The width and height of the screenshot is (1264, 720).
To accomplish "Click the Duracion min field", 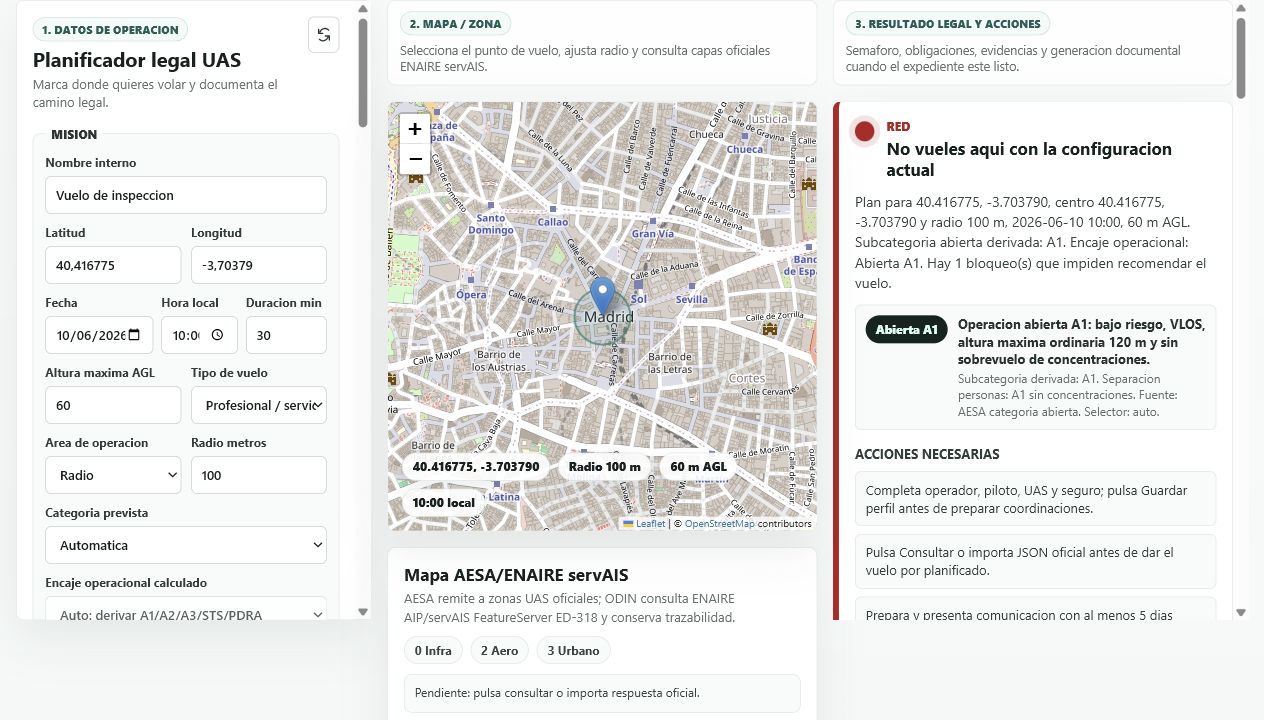I will click(x=286, y=335).
